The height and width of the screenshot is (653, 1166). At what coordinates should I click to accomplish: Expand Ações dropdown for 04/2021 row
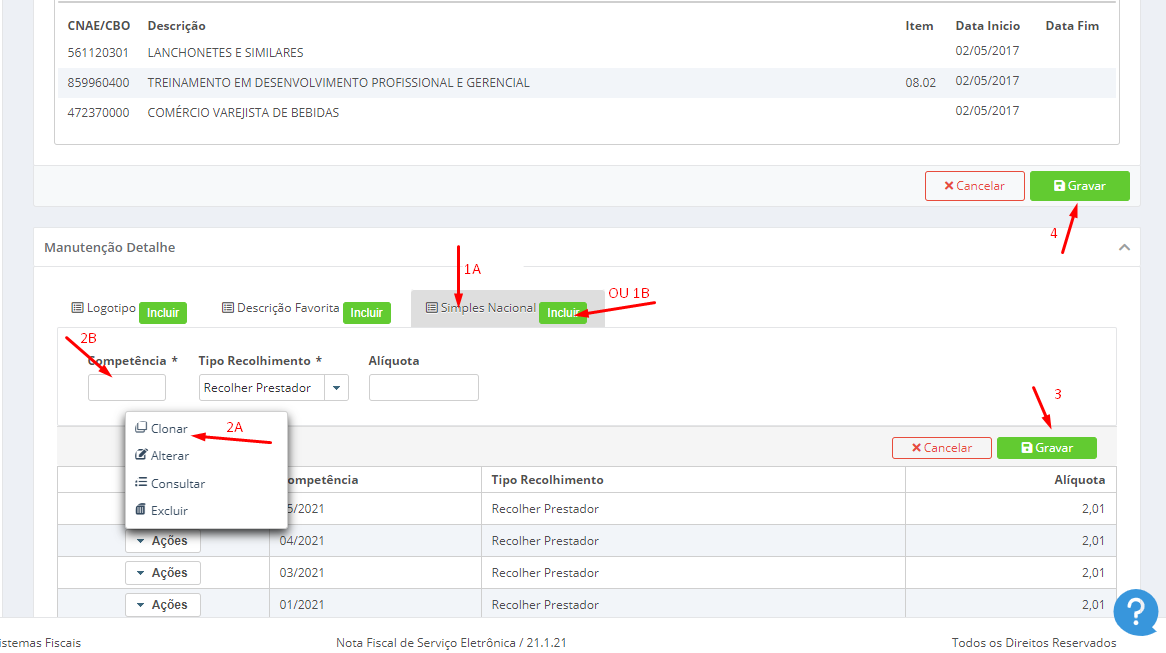pos(163,541)
